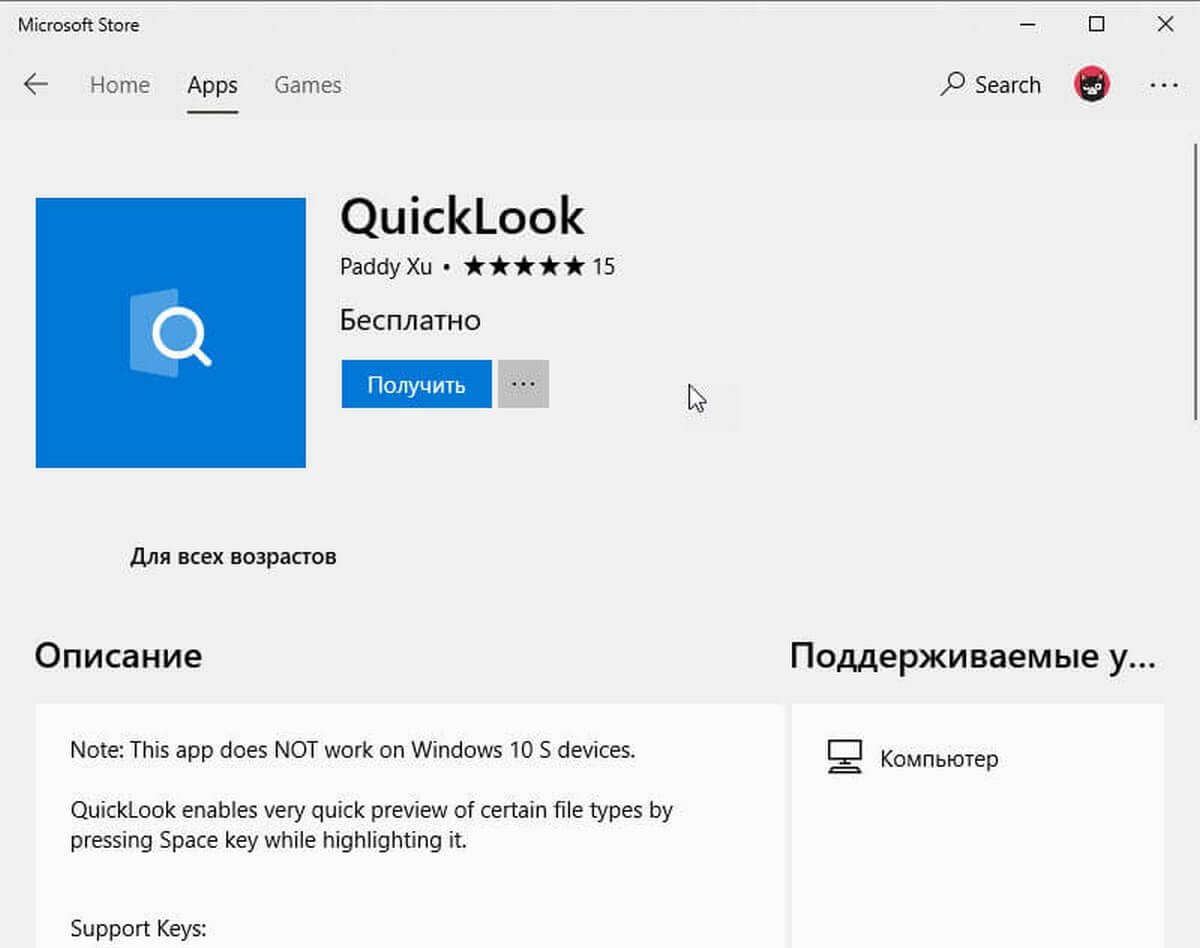Maximize the Microsoft Store window
The image size is (1200, 948).
tap(1097, 25)
